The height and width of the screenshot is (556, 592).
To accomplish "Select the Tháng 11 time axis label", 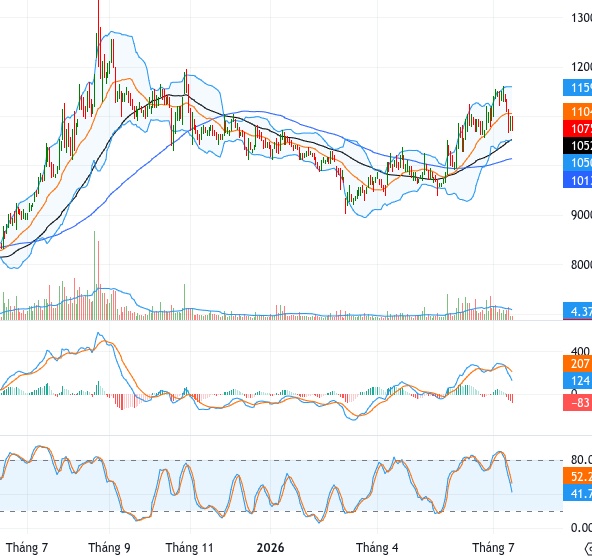I will pos(190,547).
